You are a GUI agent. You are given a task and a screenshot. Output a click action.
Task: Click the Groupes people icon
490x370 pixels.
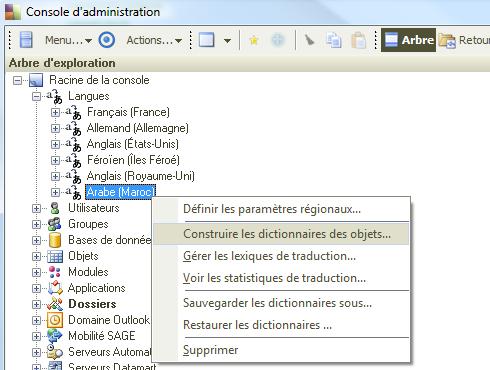point(55,224)
